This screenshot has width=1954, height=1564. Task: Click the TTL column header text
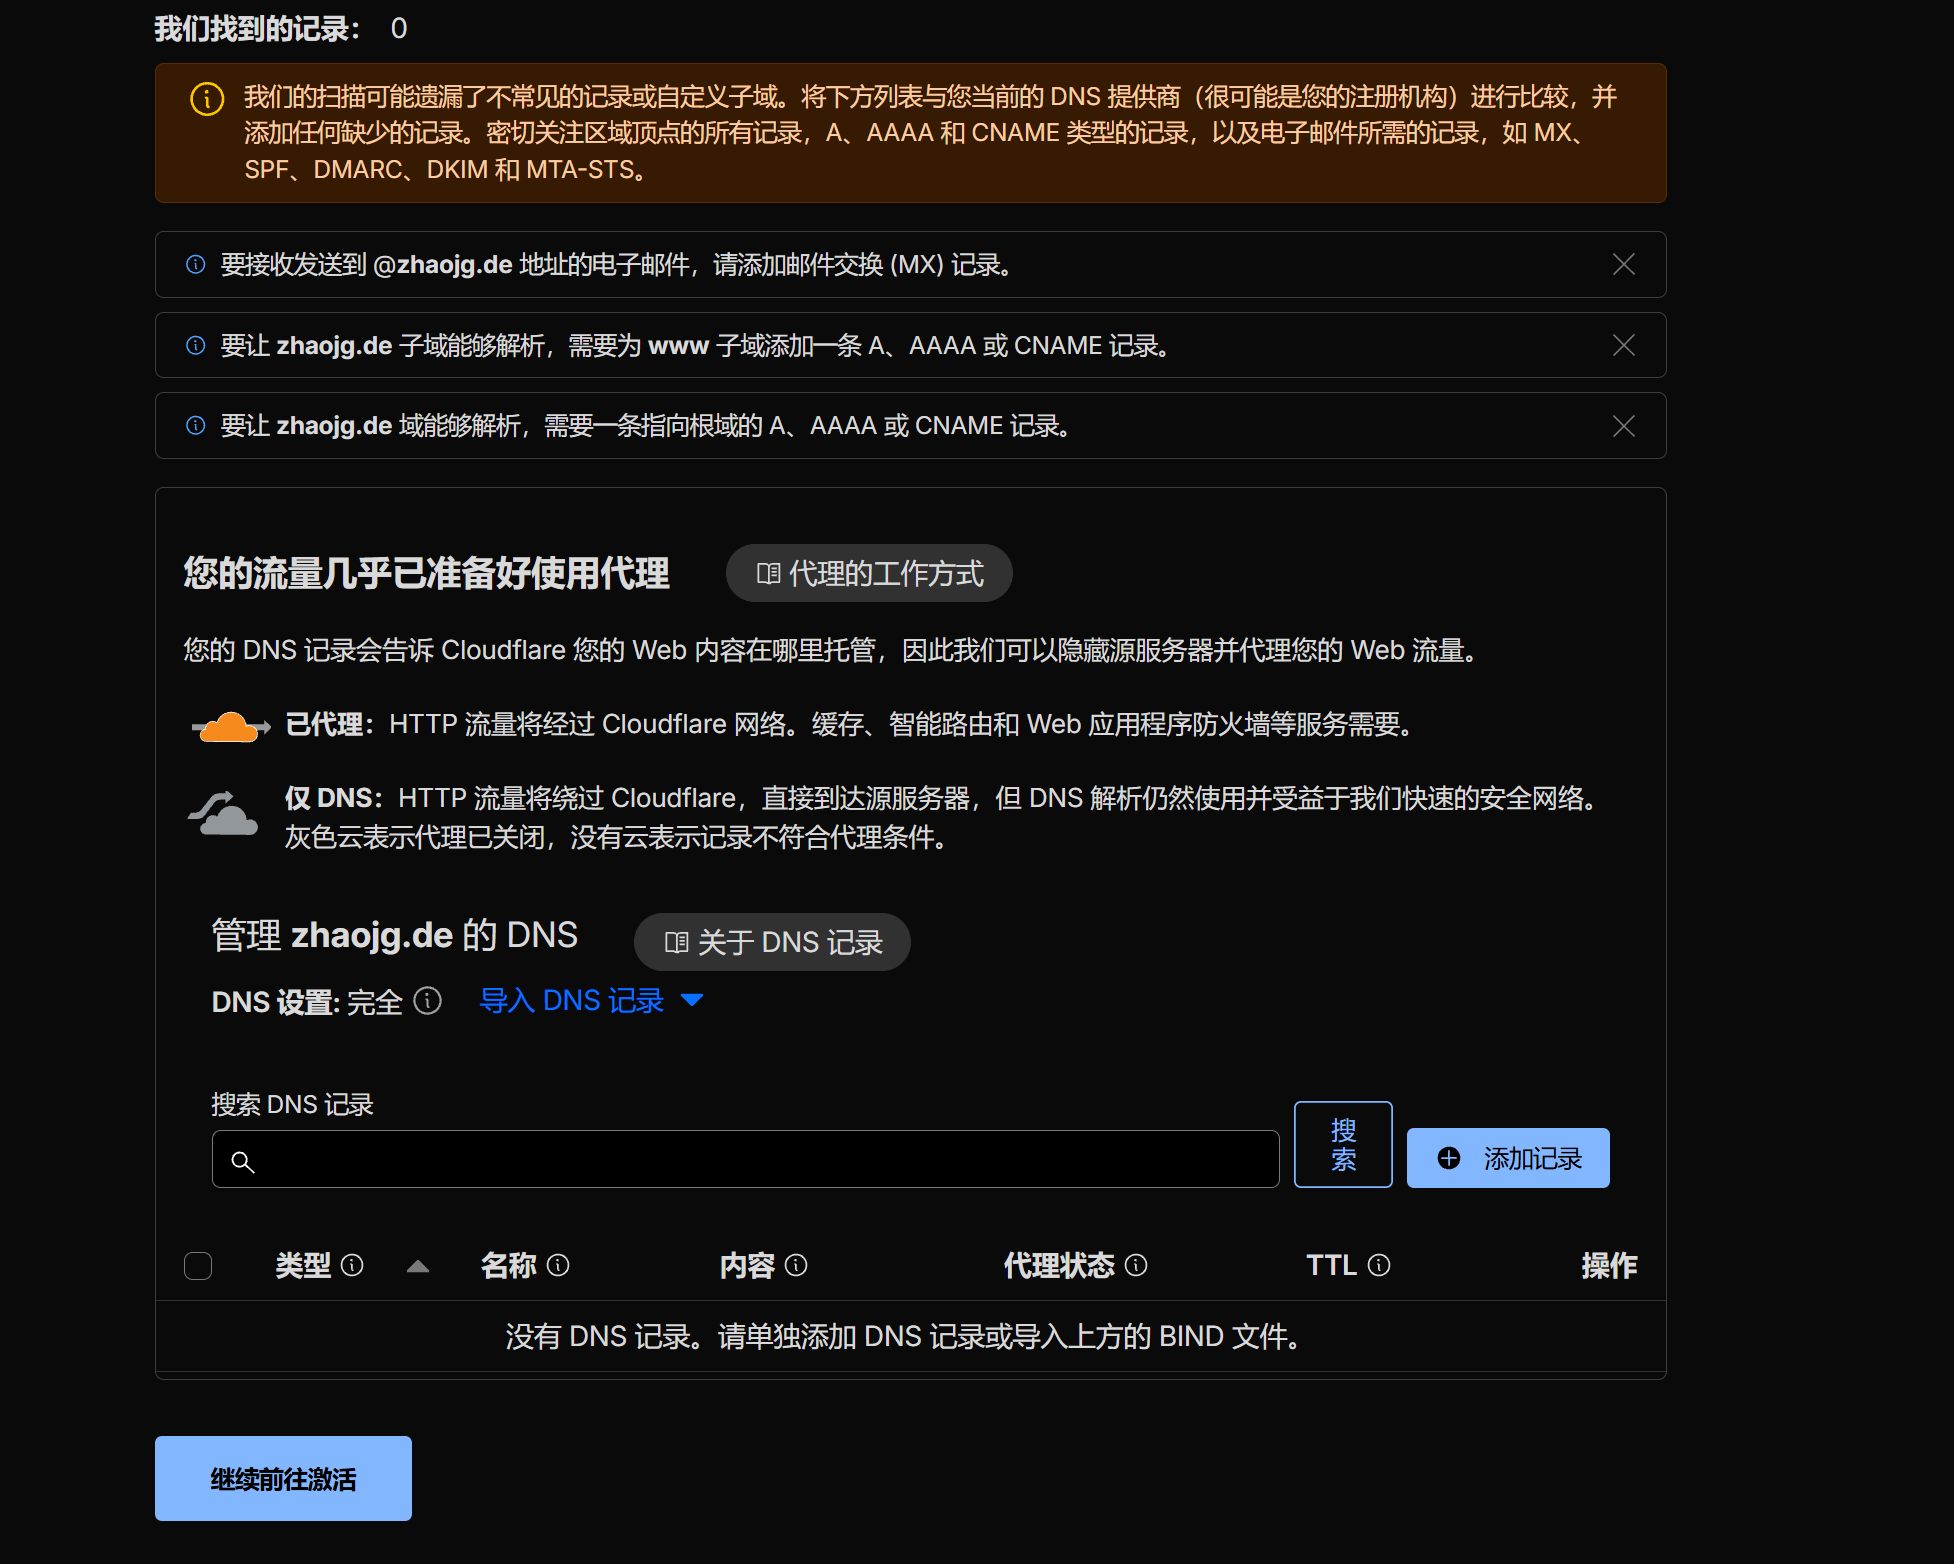point(1331,1266)
